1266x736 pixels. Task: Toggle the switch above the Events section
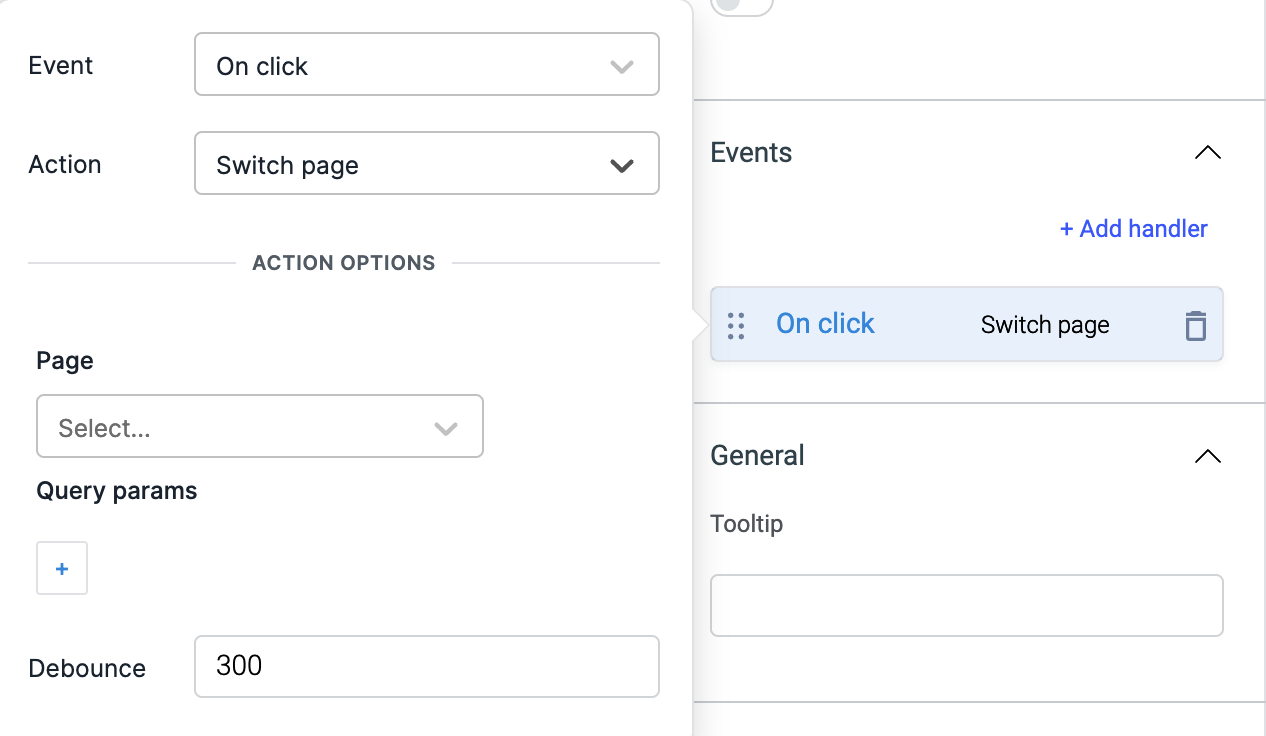pyautogui.click(x=741, y=5)
